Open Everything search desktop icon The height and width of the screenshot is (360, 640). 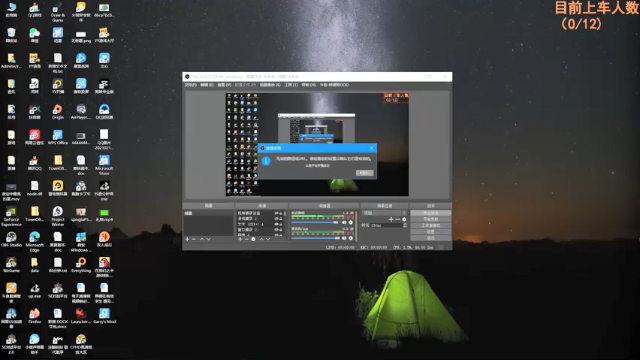pos(81,265)
